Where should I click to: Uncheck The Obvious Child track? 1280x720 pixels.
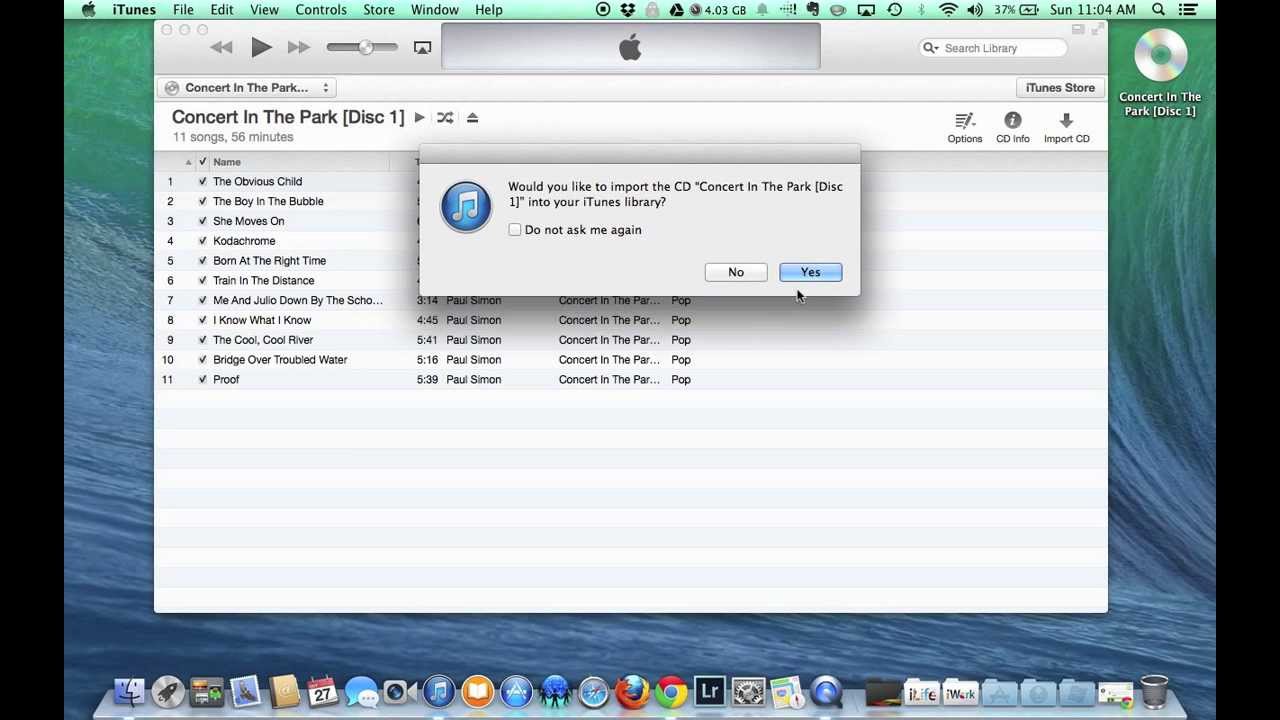[x=203, y=182]
